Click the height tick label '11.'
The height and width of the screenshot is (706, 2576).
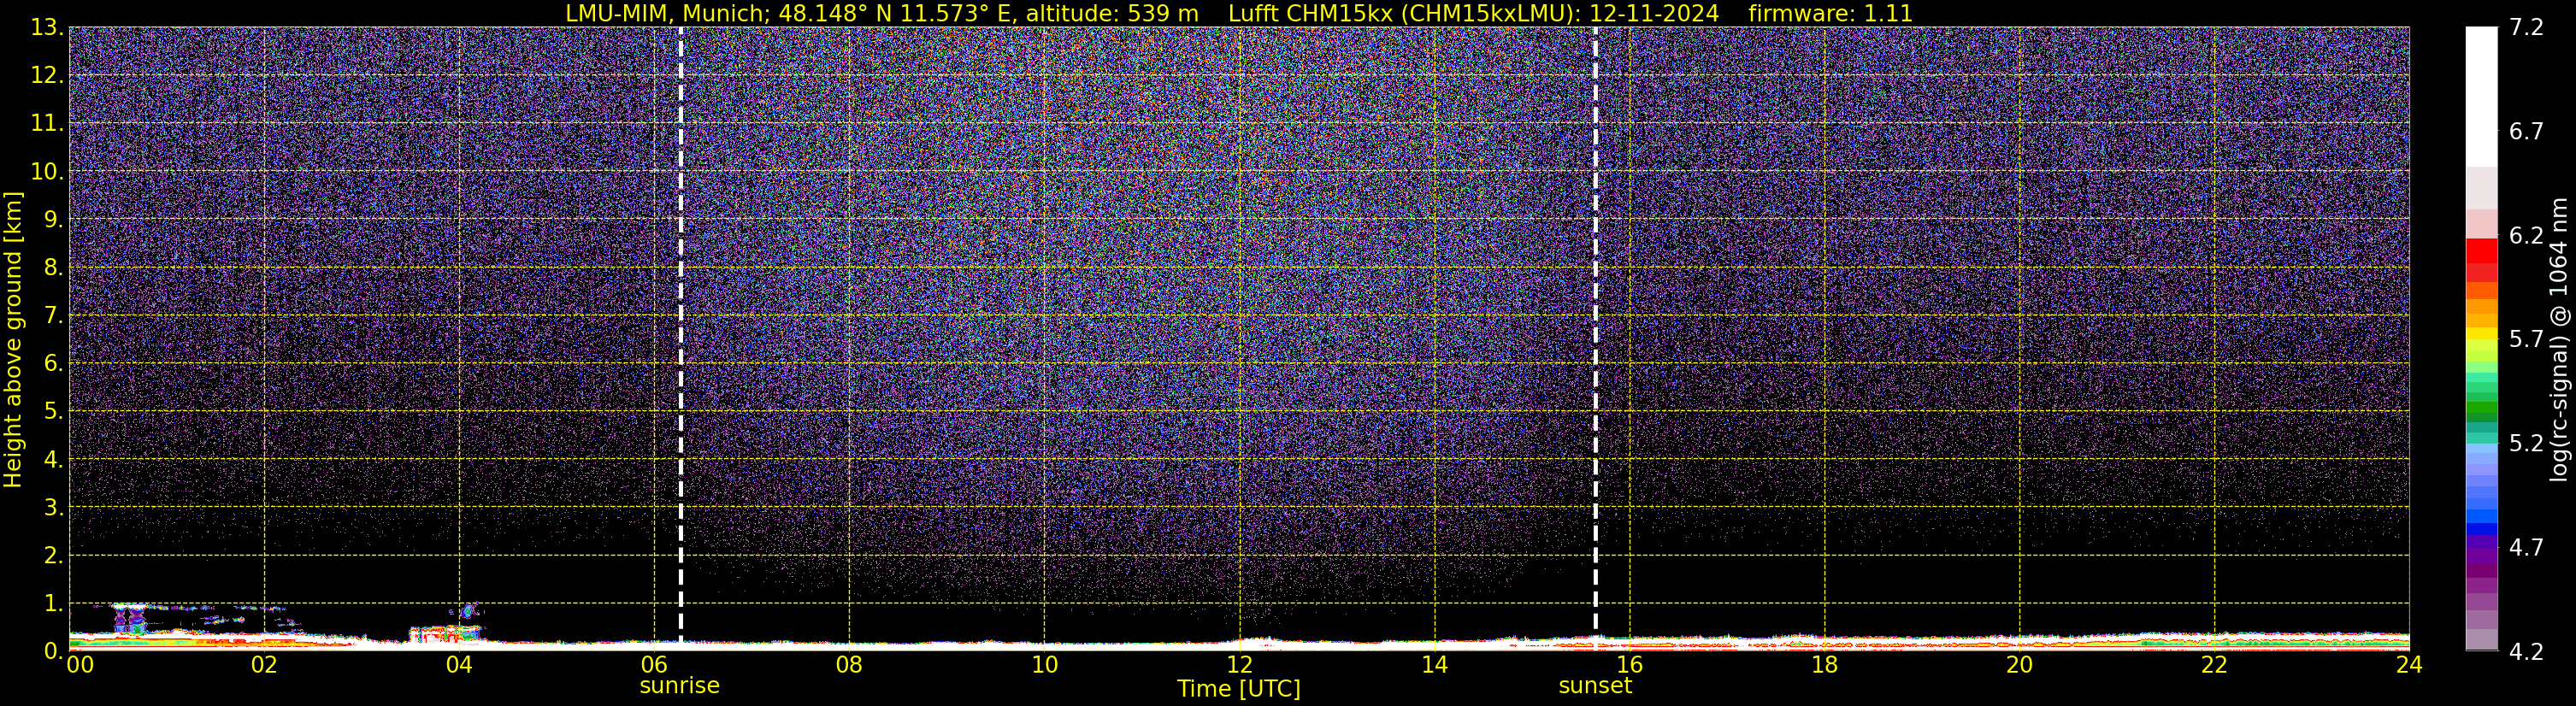point(47,123)
